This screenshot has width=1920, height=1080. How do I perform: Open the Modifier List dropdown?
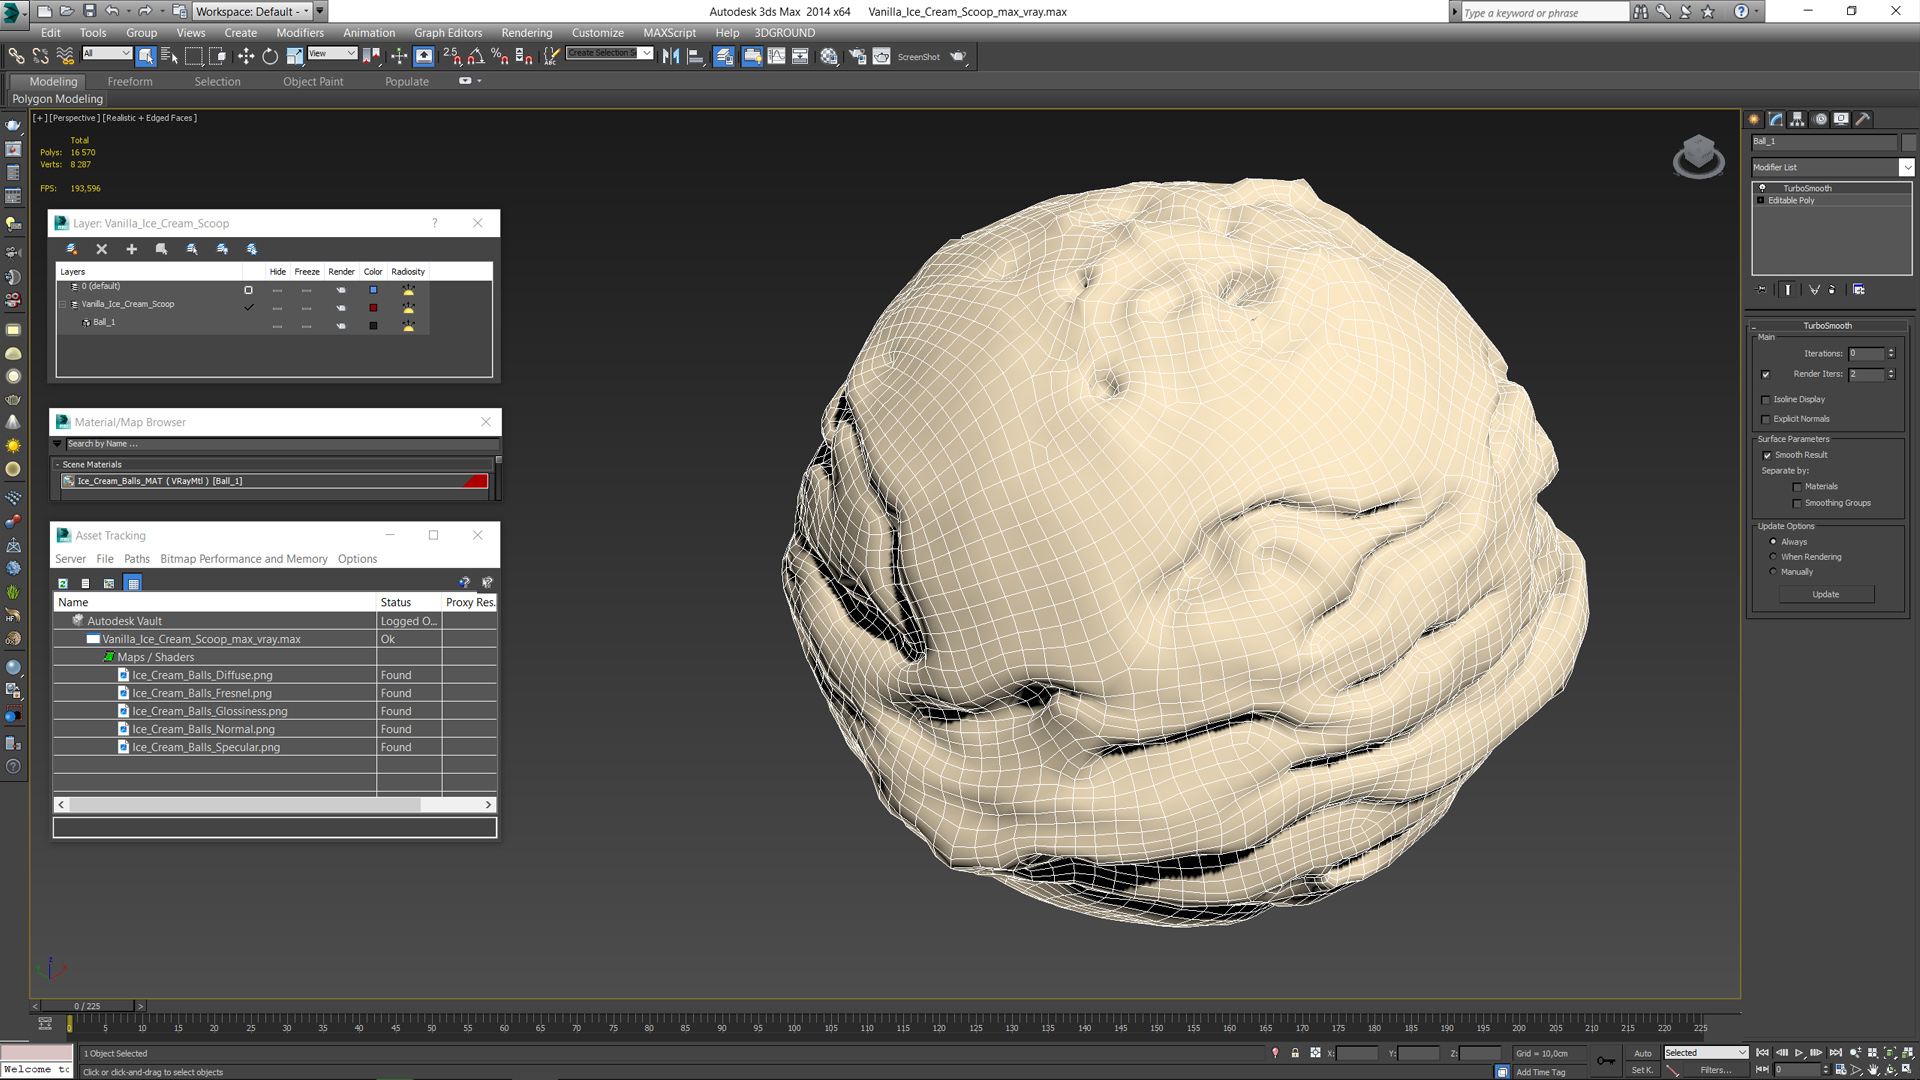pyautogui.click(x=1906, y=167)
